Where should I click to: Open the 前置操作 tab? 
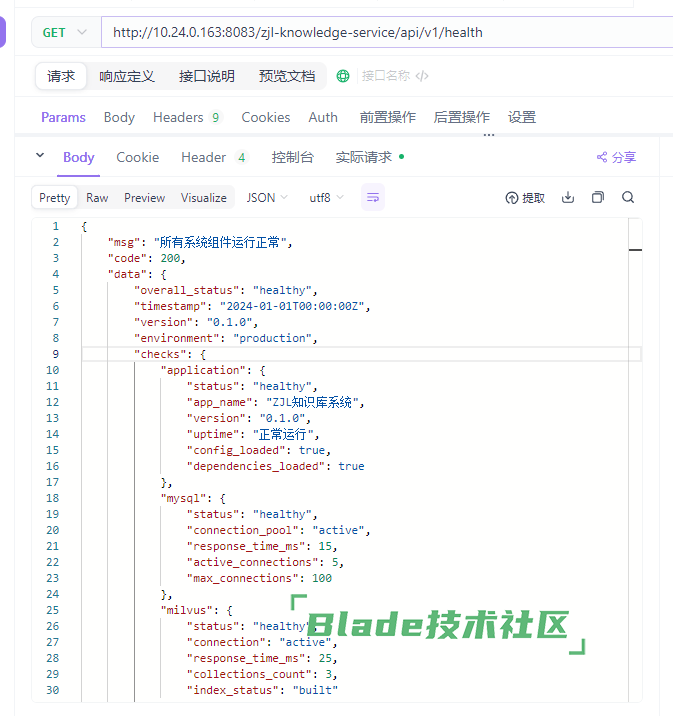pos(387,117)
